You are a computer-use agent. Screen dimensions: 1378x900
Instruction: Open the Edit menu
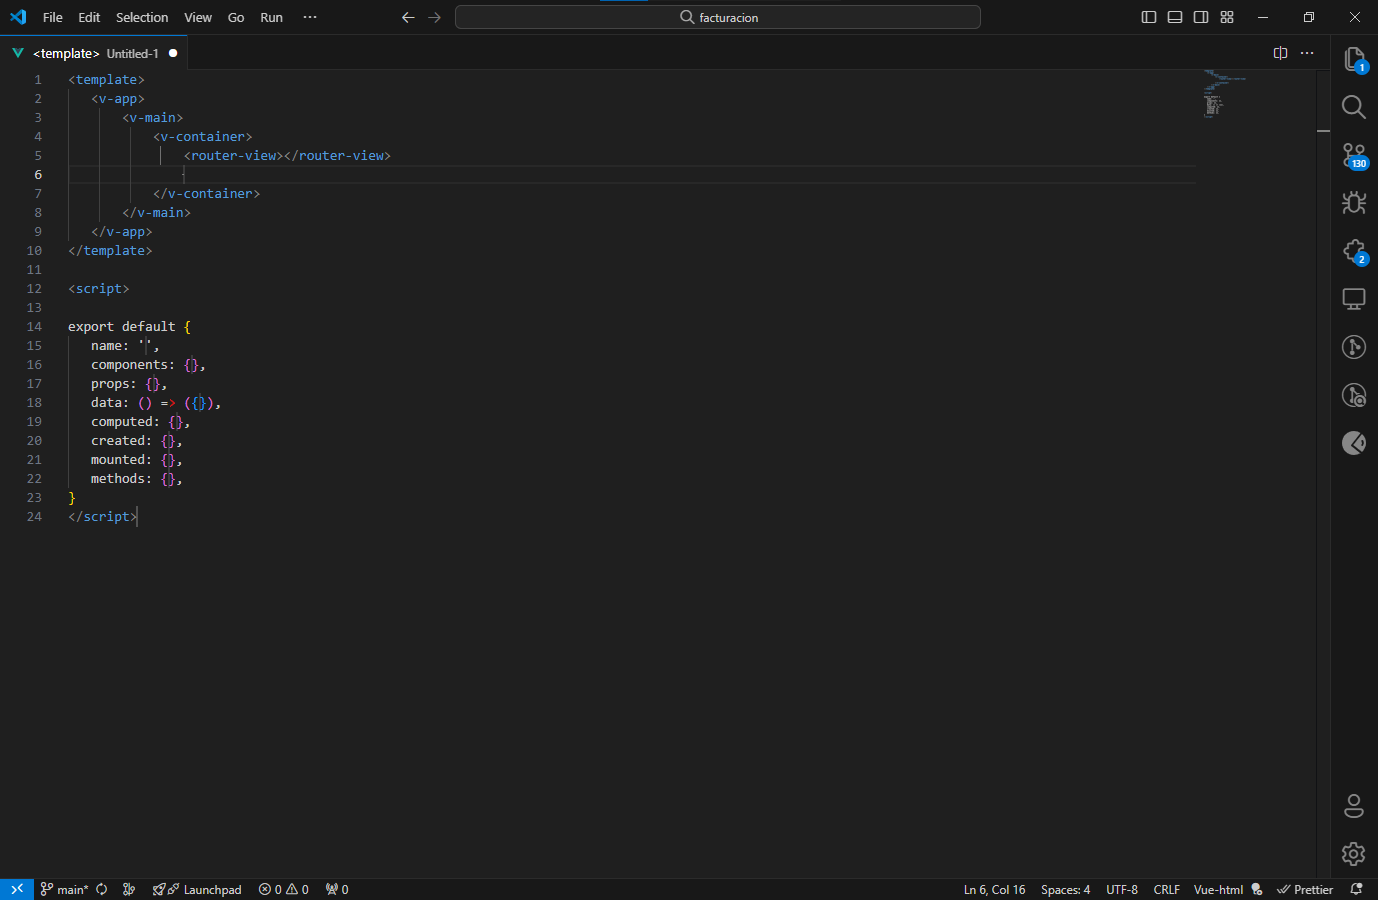[x=89, y=17]
